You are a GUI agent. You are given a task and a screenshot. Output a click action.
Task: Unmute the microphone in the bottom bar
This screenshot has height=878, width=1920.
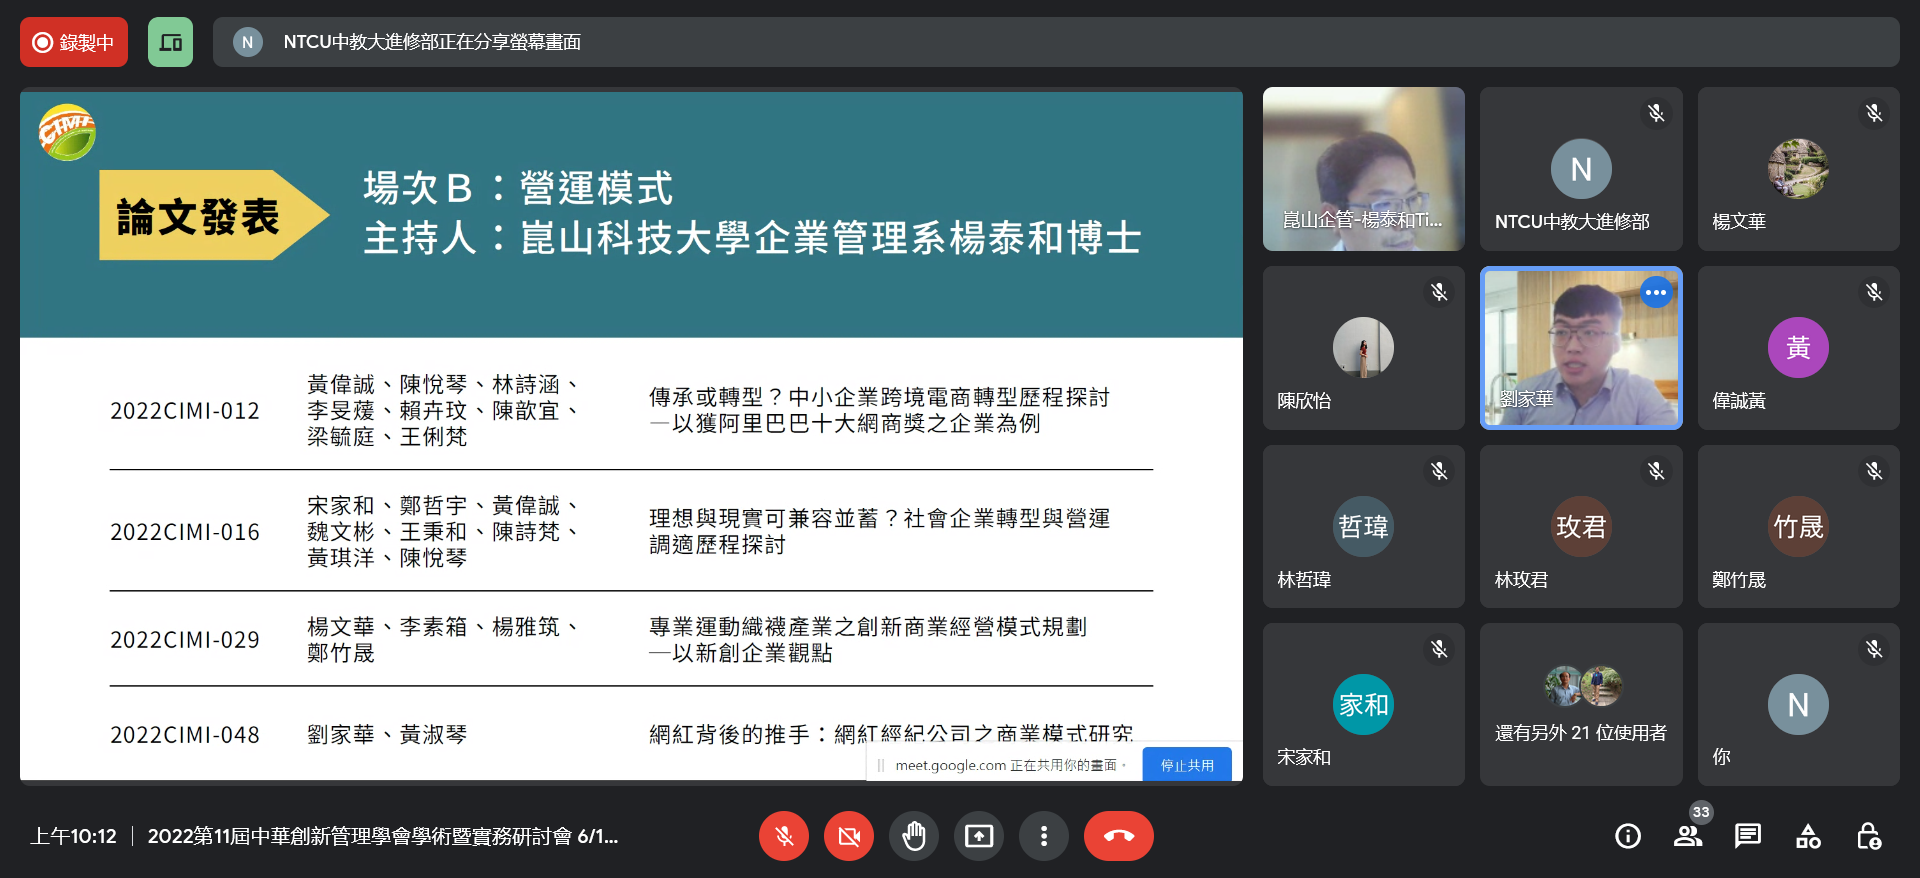click(x=784, y=836)
